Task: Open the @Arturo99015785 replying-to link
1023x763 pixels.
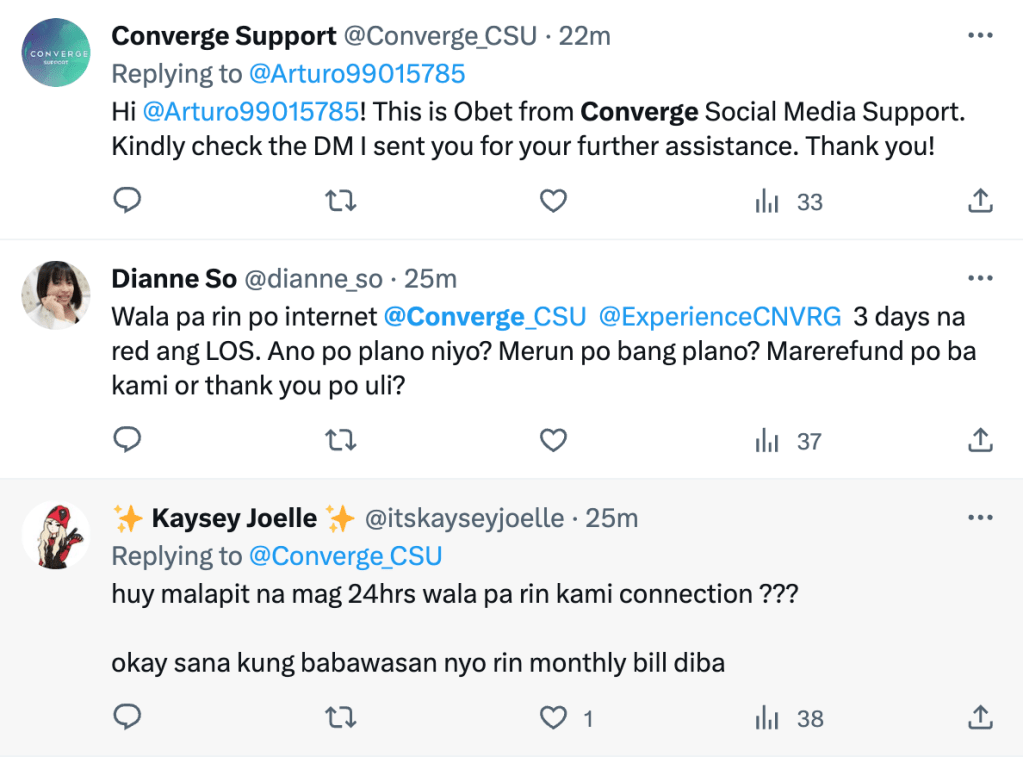Action: pos(357,74)
